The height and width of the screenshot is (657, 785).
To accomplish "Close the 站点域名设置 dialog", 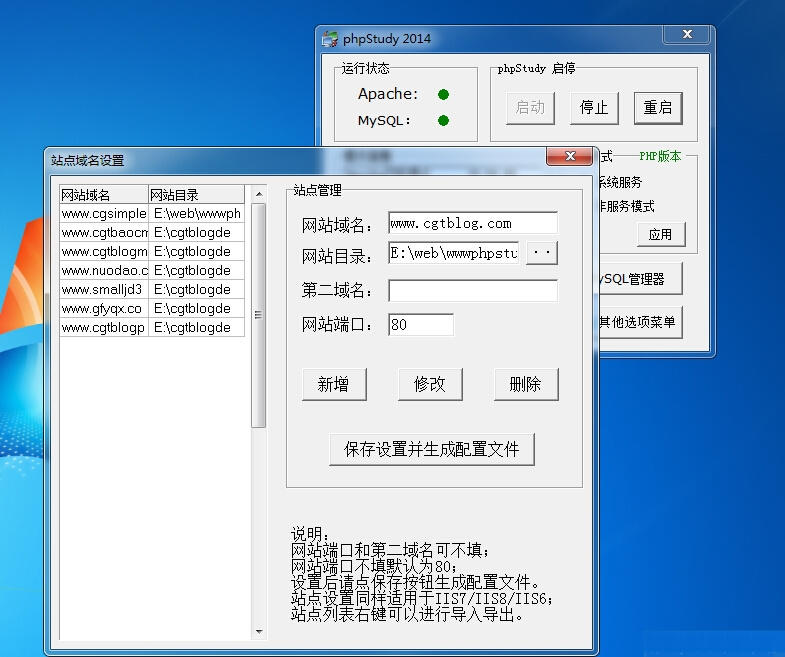I will (x=570, y=156).
